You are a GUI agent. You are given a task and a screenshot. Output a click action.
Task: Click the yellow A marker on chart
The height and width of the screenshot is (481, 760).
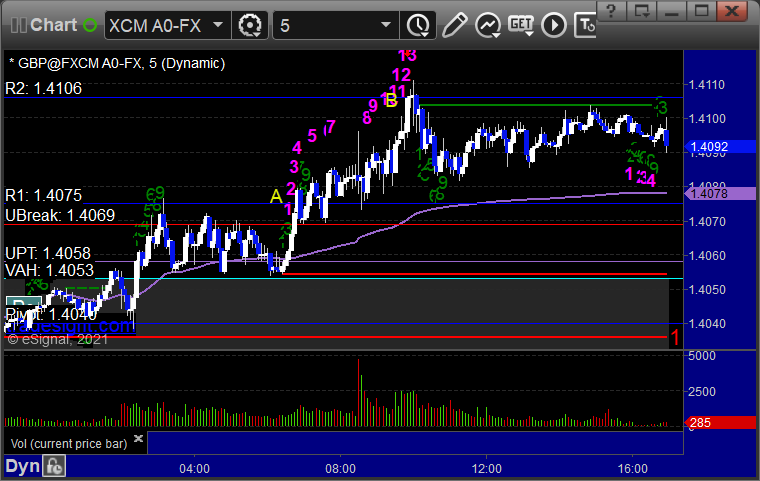[x=276, y=196]
